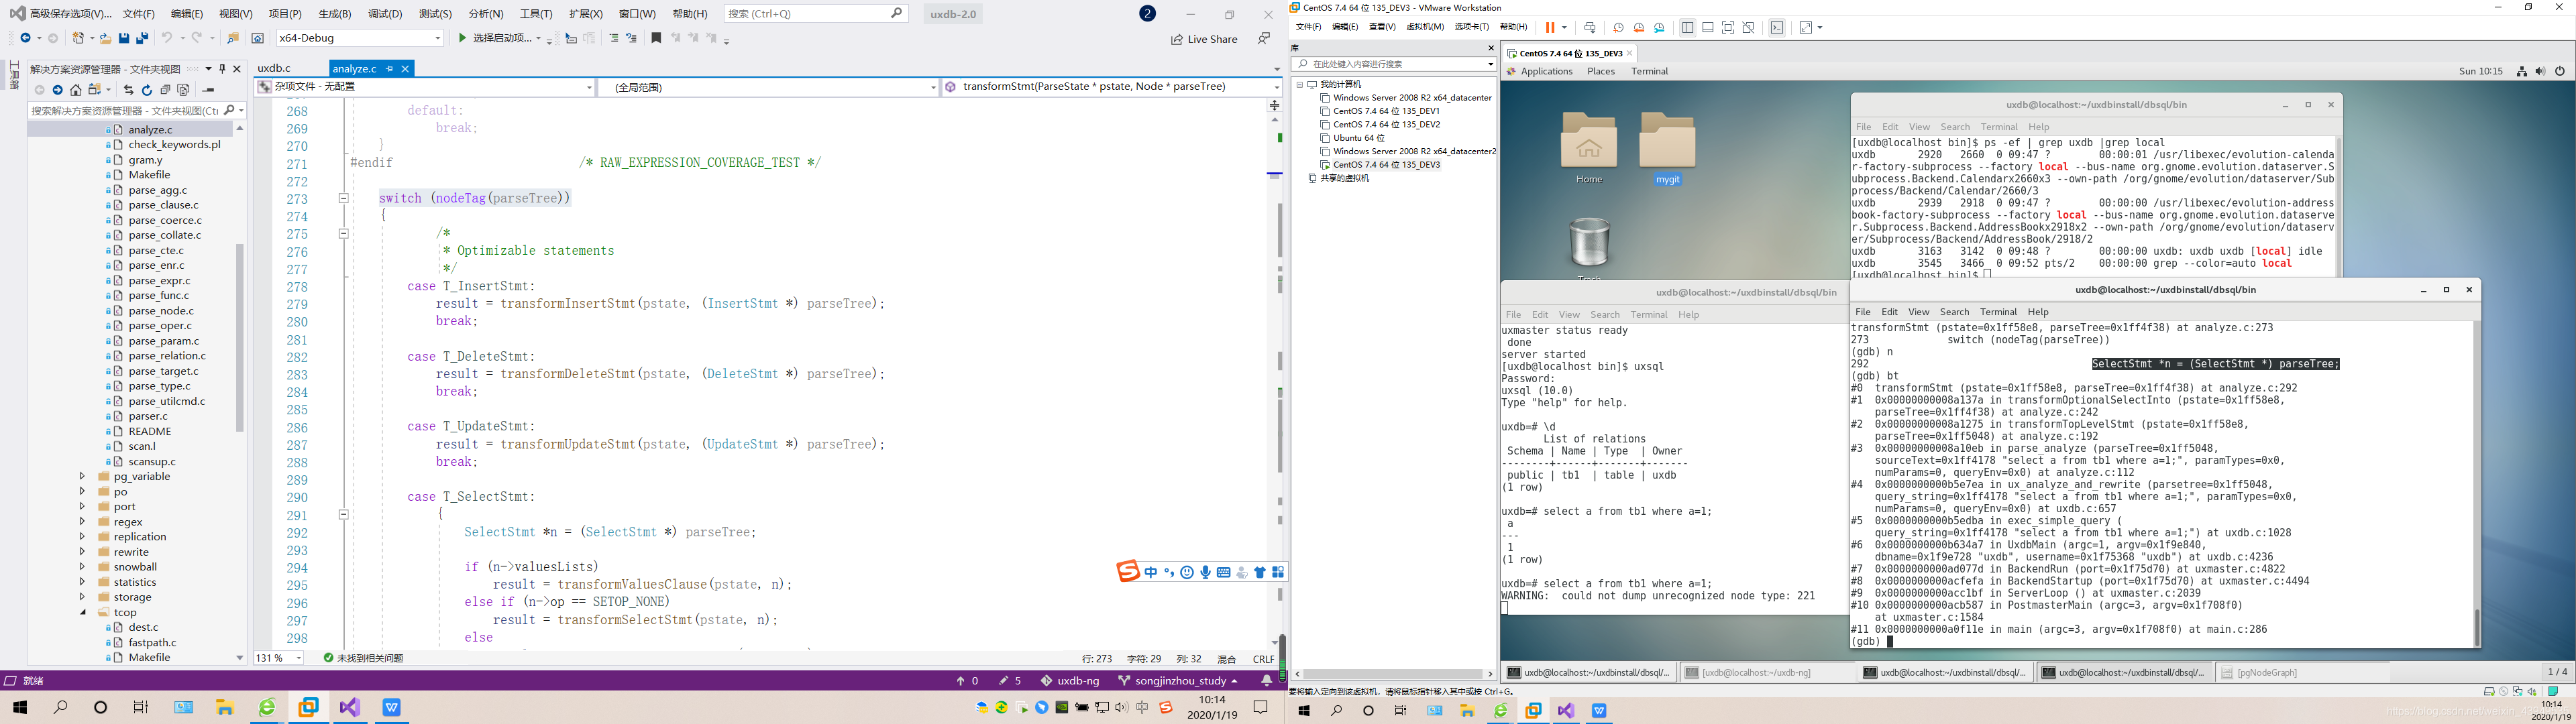Click the CentOS volume speaker icon
Viewport: 2576px width, 724px height.
[x=2540, y=72]
